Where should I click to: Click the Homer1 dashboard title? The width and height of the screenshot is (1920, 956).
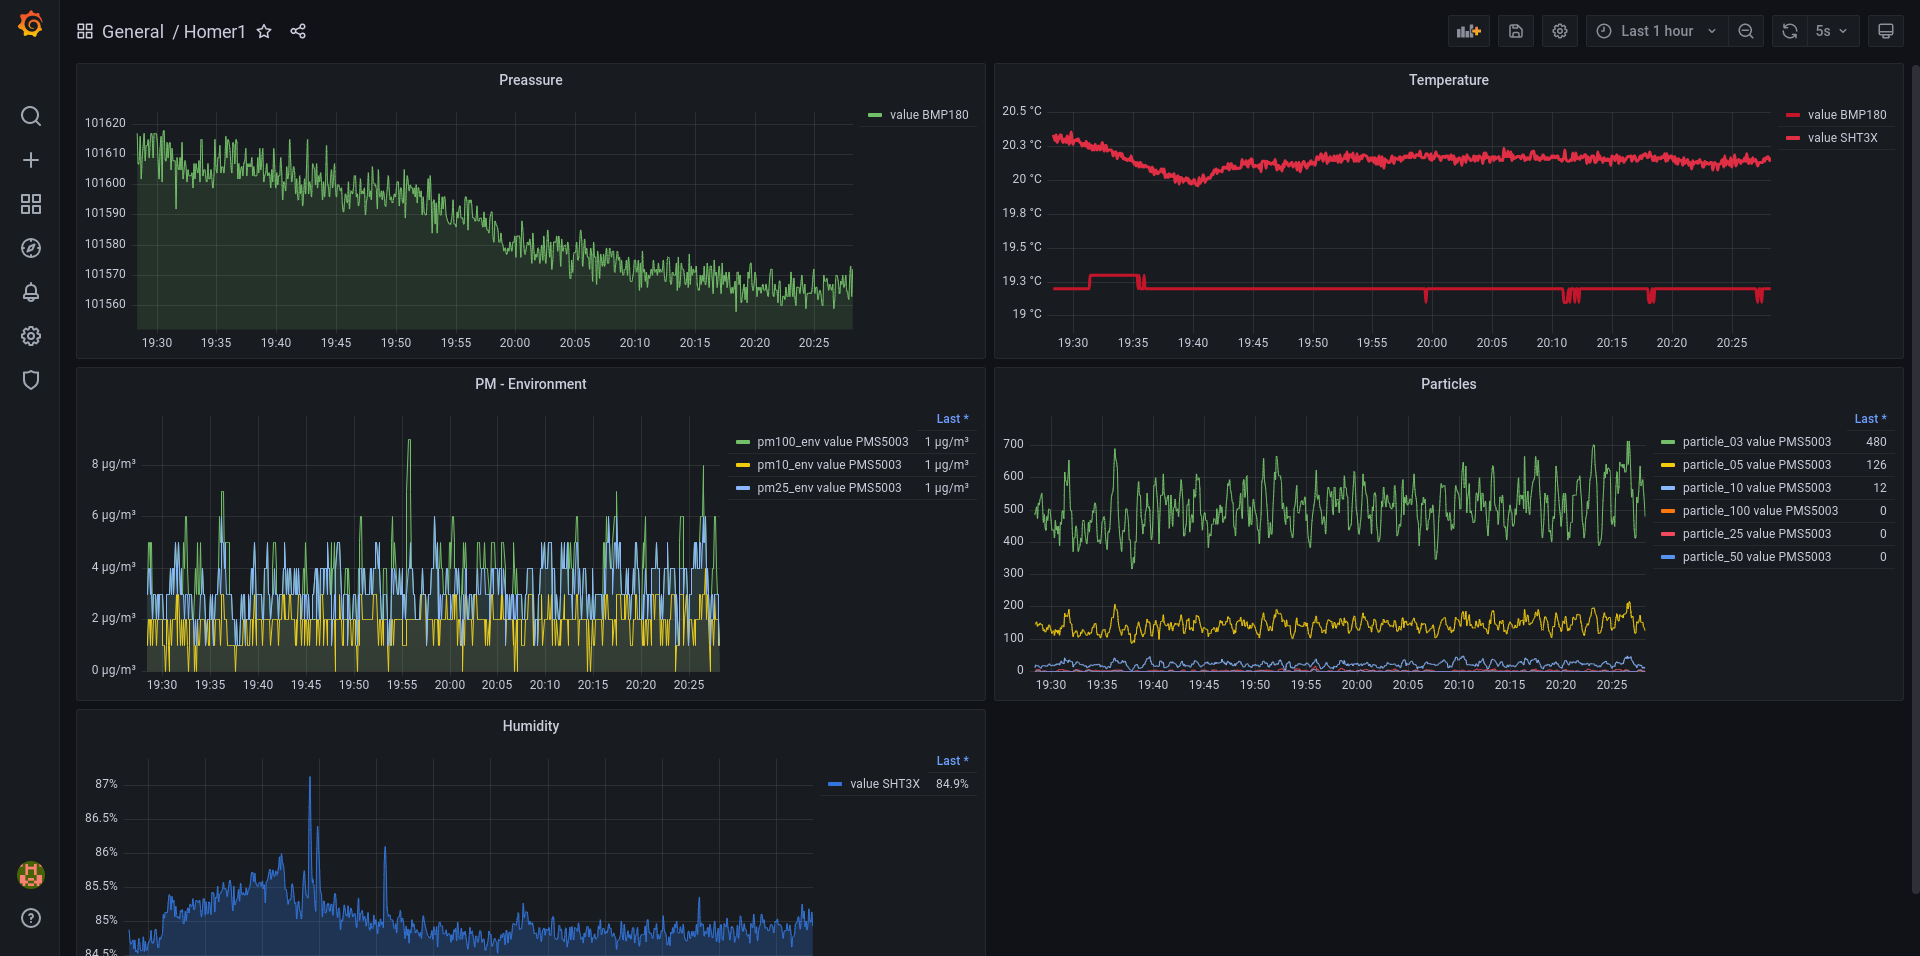215,31
